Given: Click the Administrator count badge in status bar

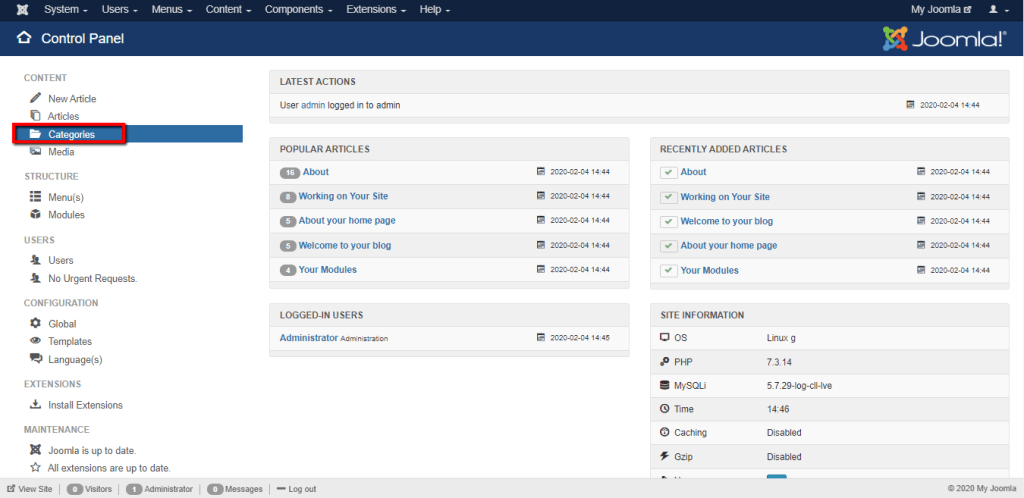Looking at the screenshot, I should tap(134, 489).
